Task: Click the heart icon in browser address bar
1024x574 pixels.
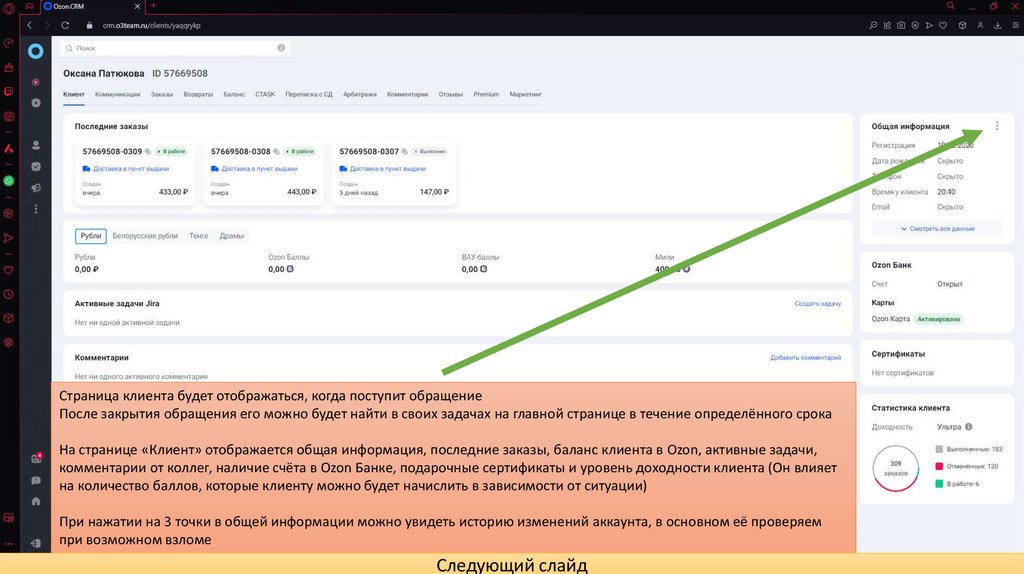Action: (x=943, y=25)
